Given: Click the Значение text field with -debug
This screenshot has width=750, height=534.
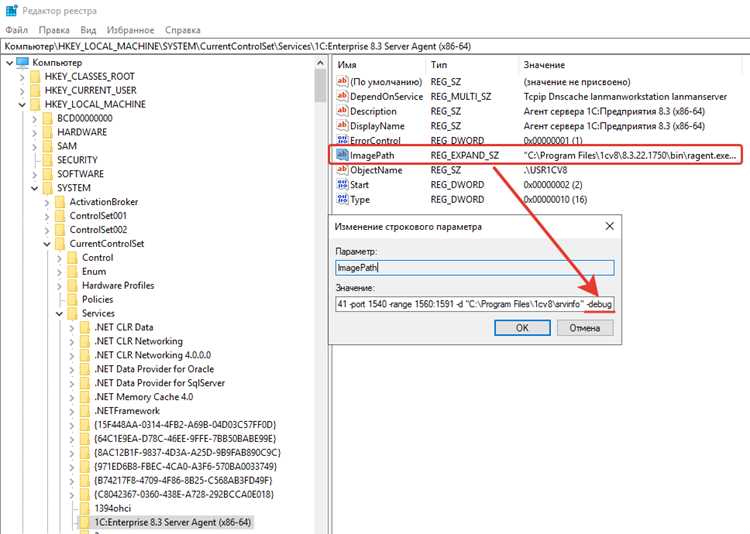Looking at the screenshot, I should (474, 304).
